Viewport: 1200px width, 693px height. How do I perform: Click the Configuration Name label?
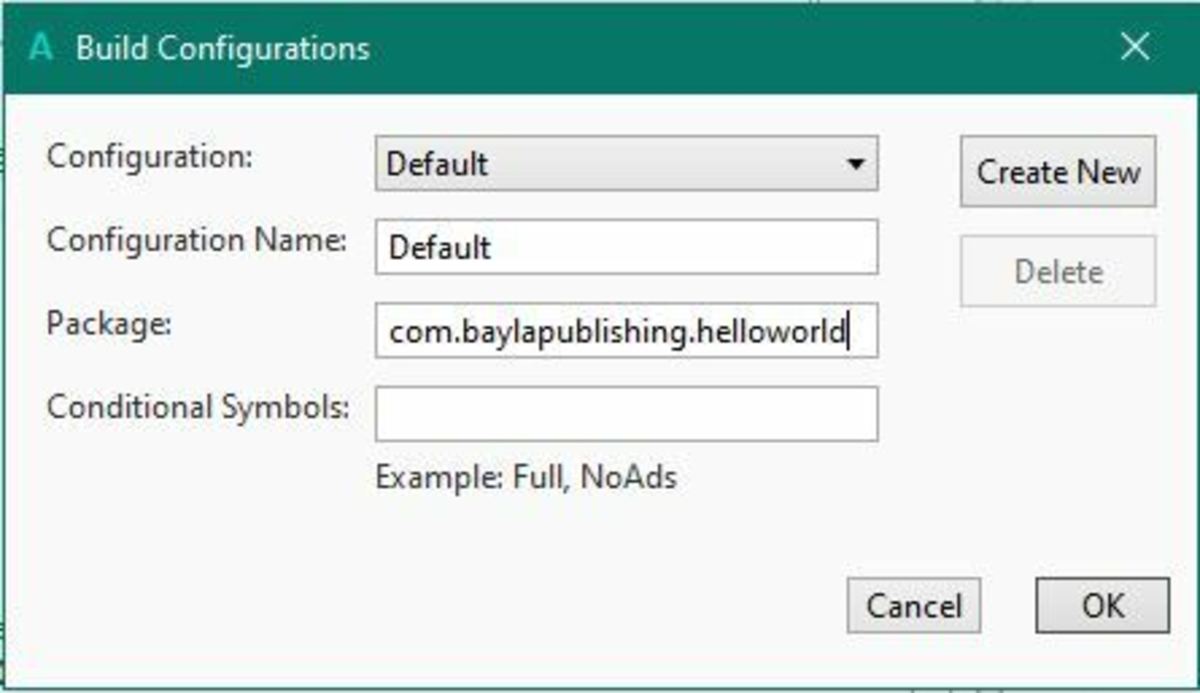point(197,241)
